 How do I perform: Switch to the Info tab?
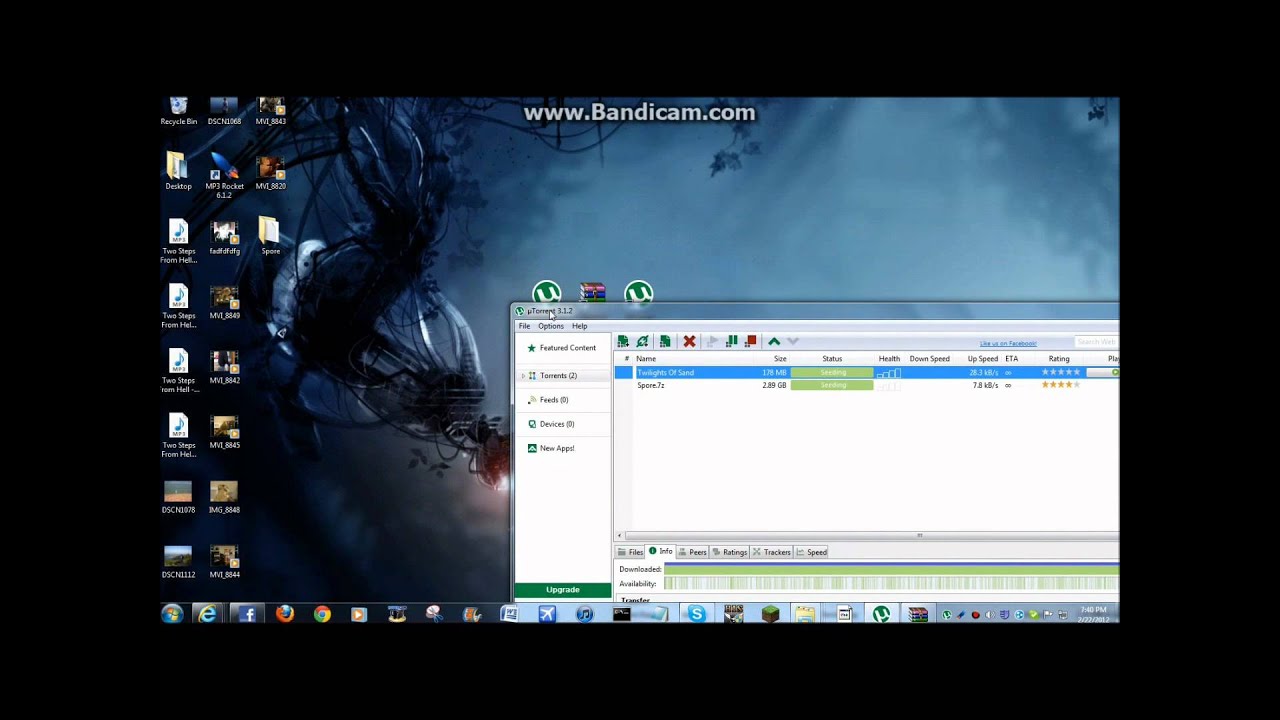[661, 552]
